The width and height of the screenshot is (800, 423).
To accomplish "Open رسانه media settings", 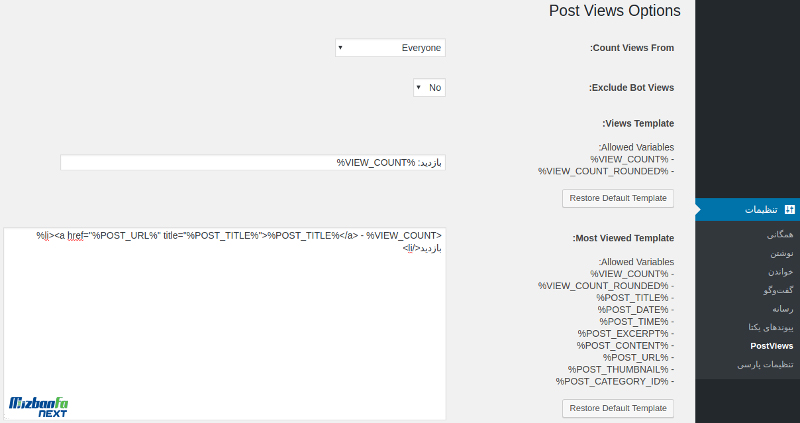I will pyautogui.click(x=783, y=309).
